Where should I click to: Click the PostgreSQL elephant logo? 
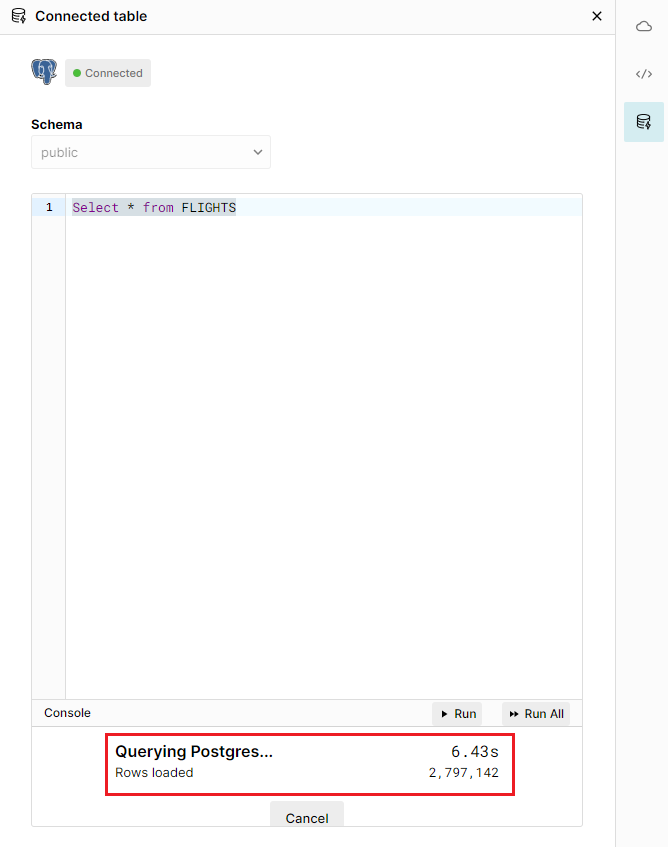pyautogui.click(x=44, y=72)
